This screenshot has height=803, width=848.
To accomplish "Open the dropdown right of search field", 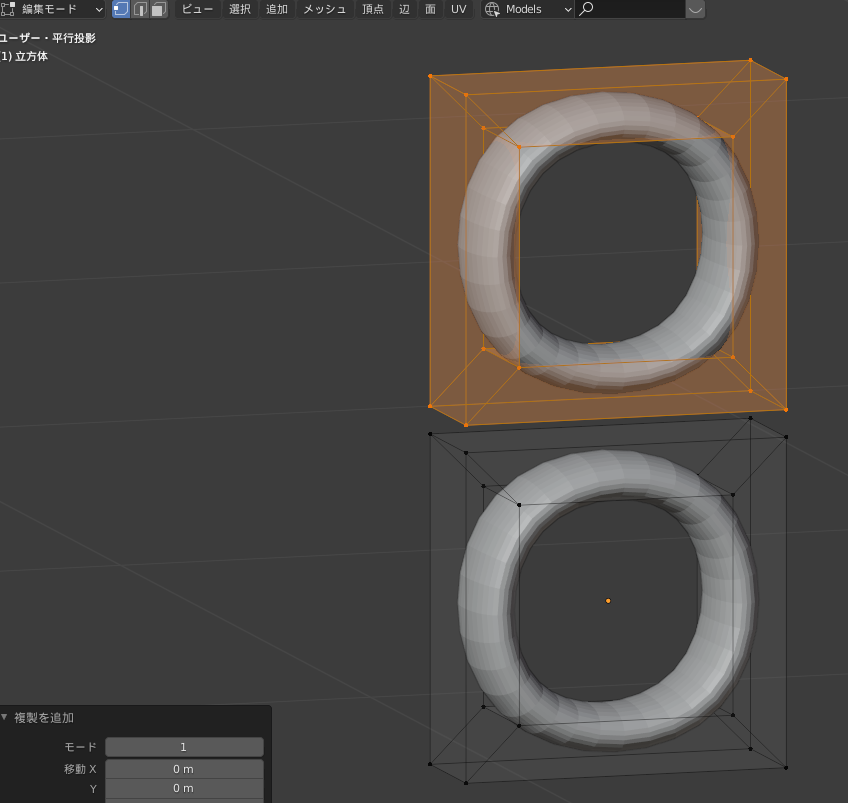I will pos(695,9).
